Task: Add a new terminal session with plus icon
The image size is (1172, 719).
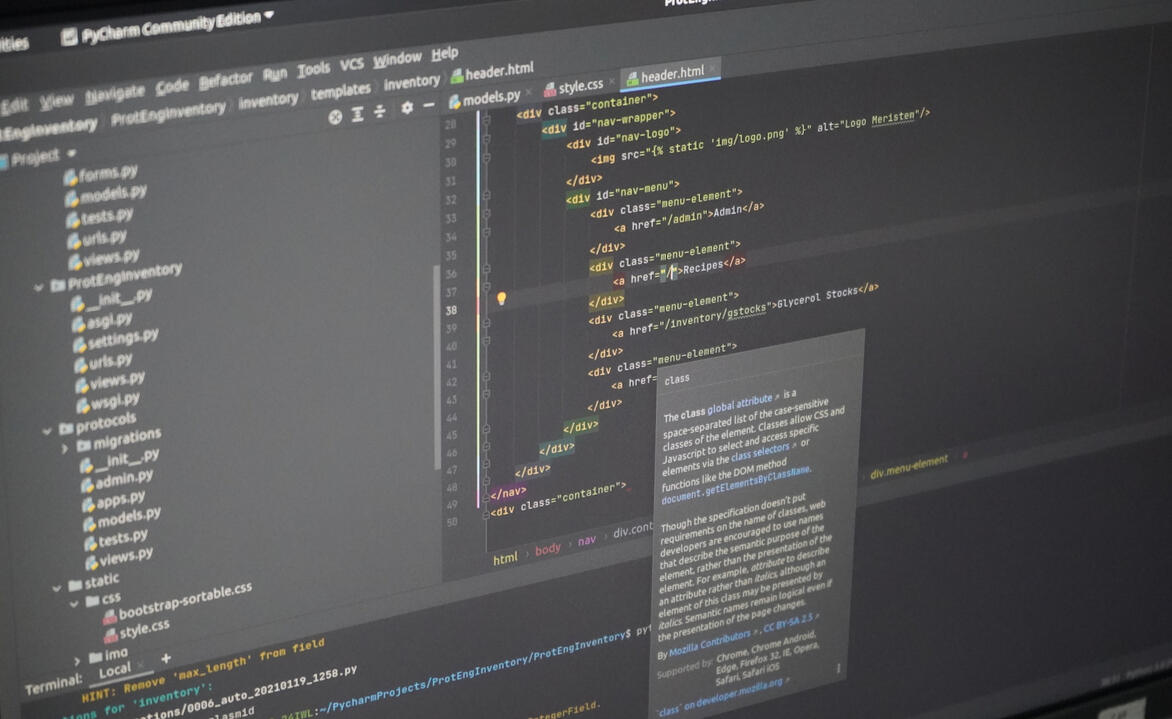Action: tap(166, 659)
